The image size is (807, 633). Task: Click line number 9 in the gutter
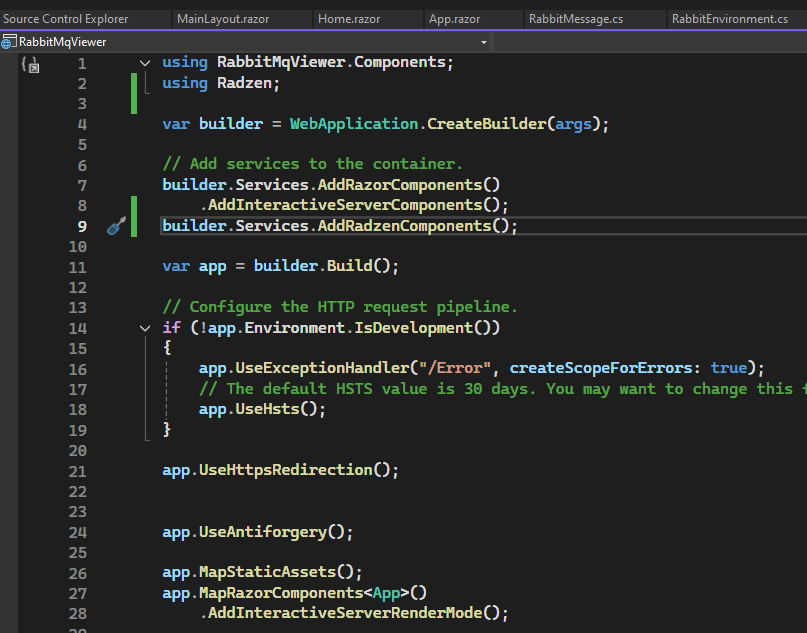[x=82, y=226]
